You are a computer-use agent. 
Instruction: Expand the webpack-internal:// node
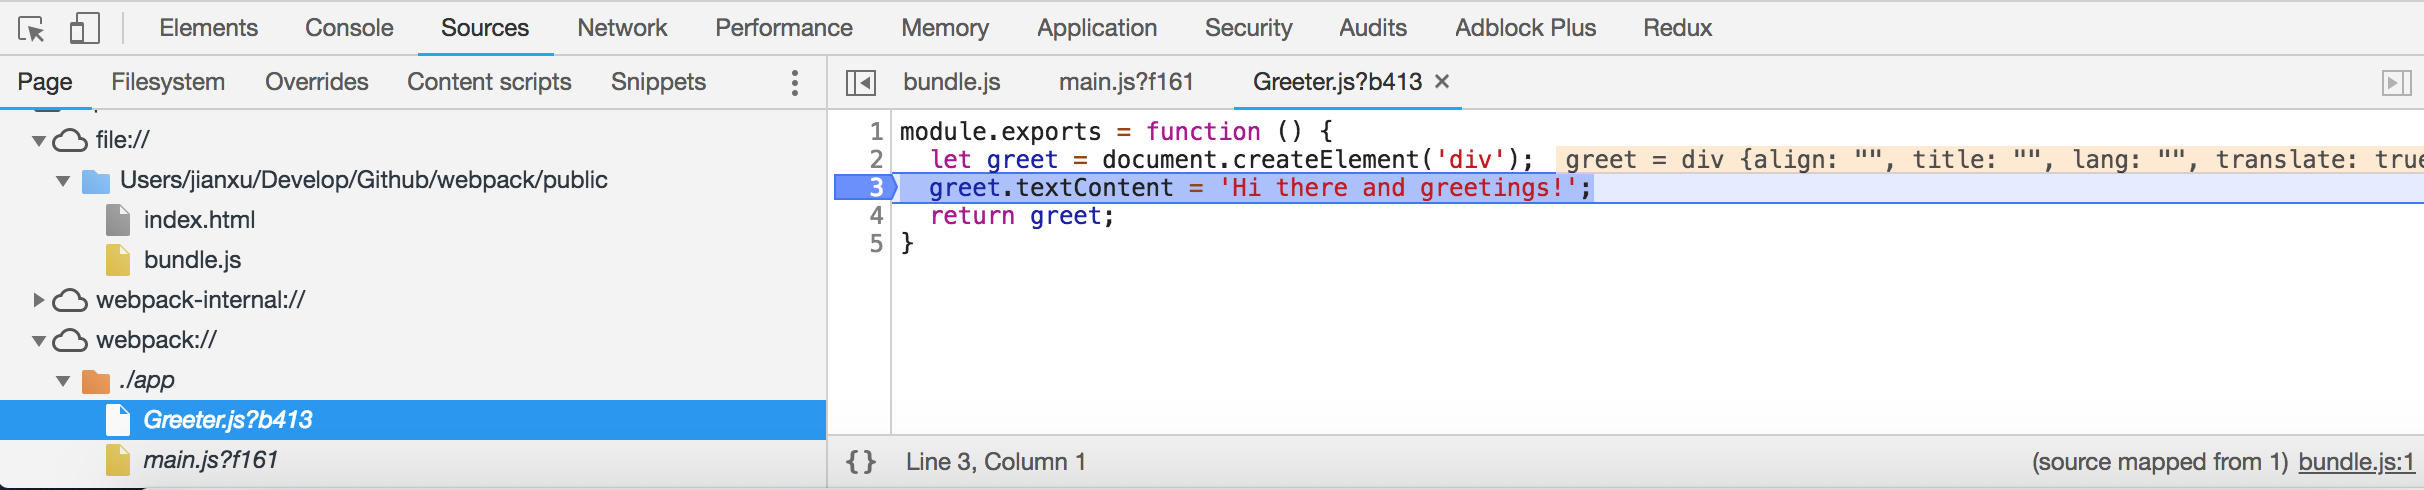(x=38, y=300)
